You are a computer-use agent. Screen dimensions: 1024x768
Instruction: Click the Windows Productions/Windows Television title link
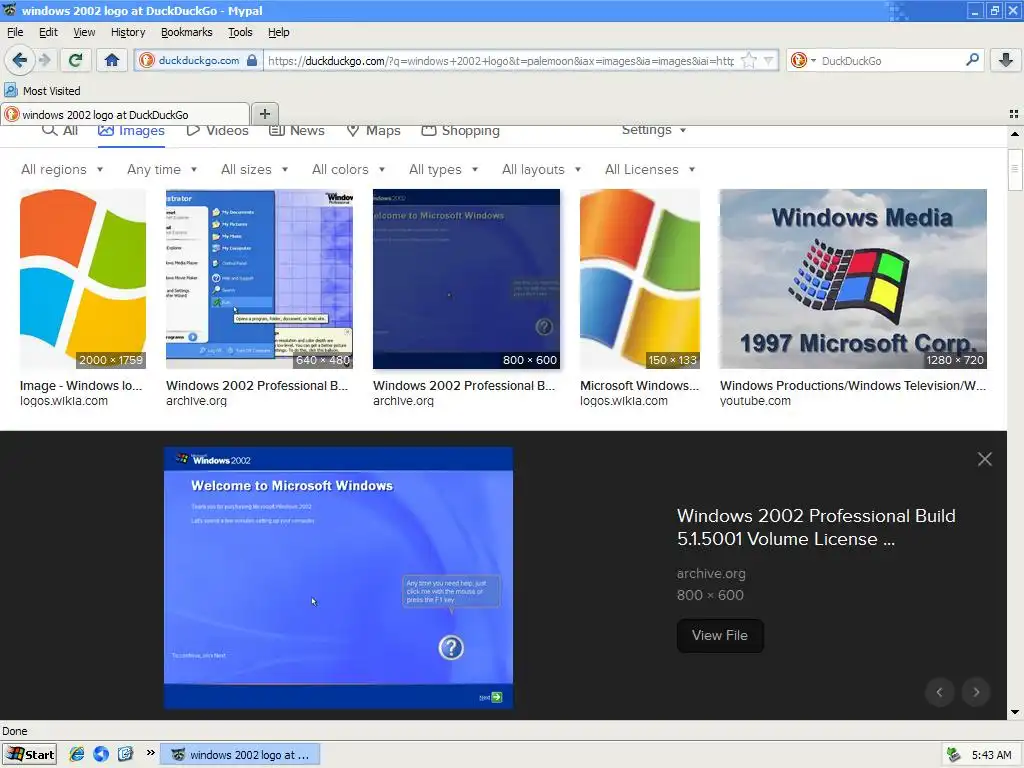[853, 385]
